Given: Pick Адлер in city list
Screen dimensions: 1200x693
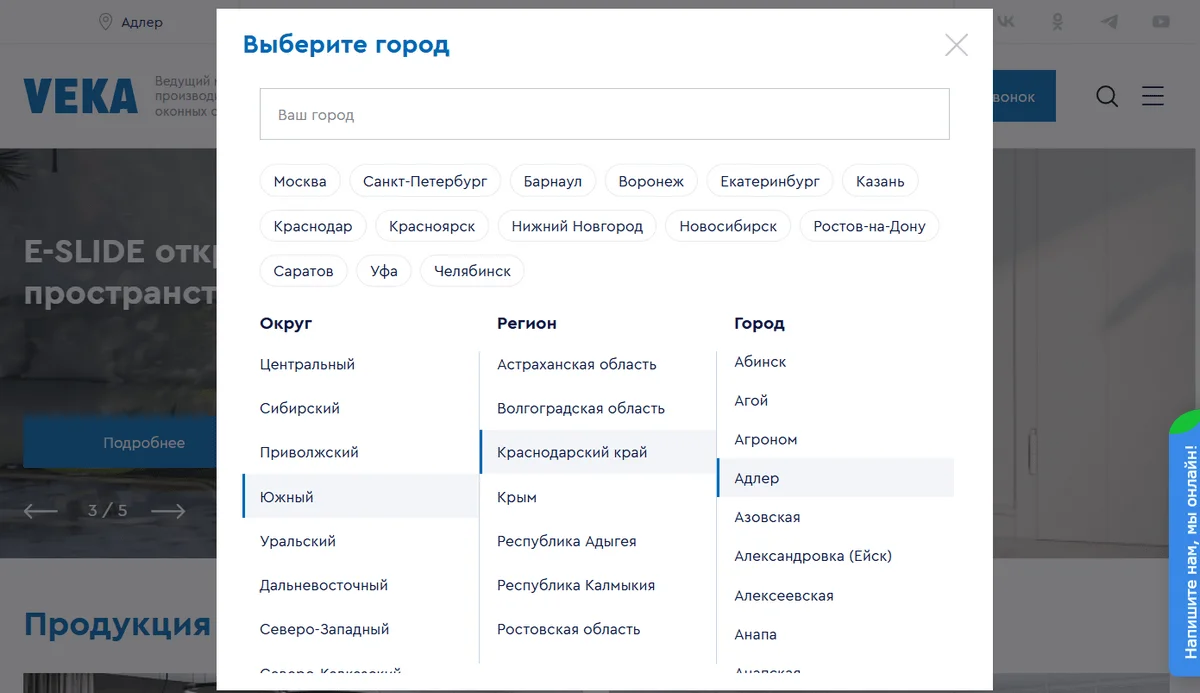Looking at the screenshot, I should [835, 478].
